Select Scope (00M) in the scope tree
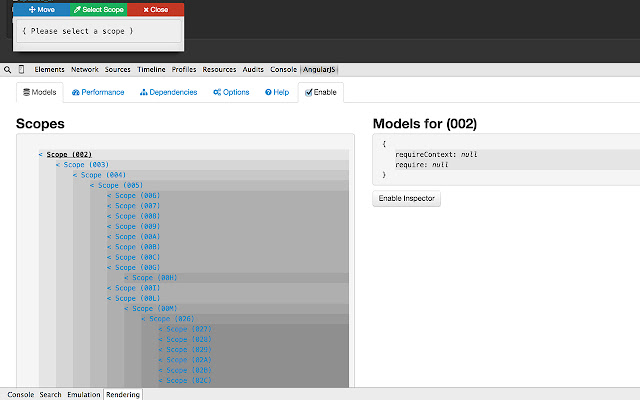Image resolution: width=640 pixels, height=400 pixels. pyautogui.click(x=155, y=309)
